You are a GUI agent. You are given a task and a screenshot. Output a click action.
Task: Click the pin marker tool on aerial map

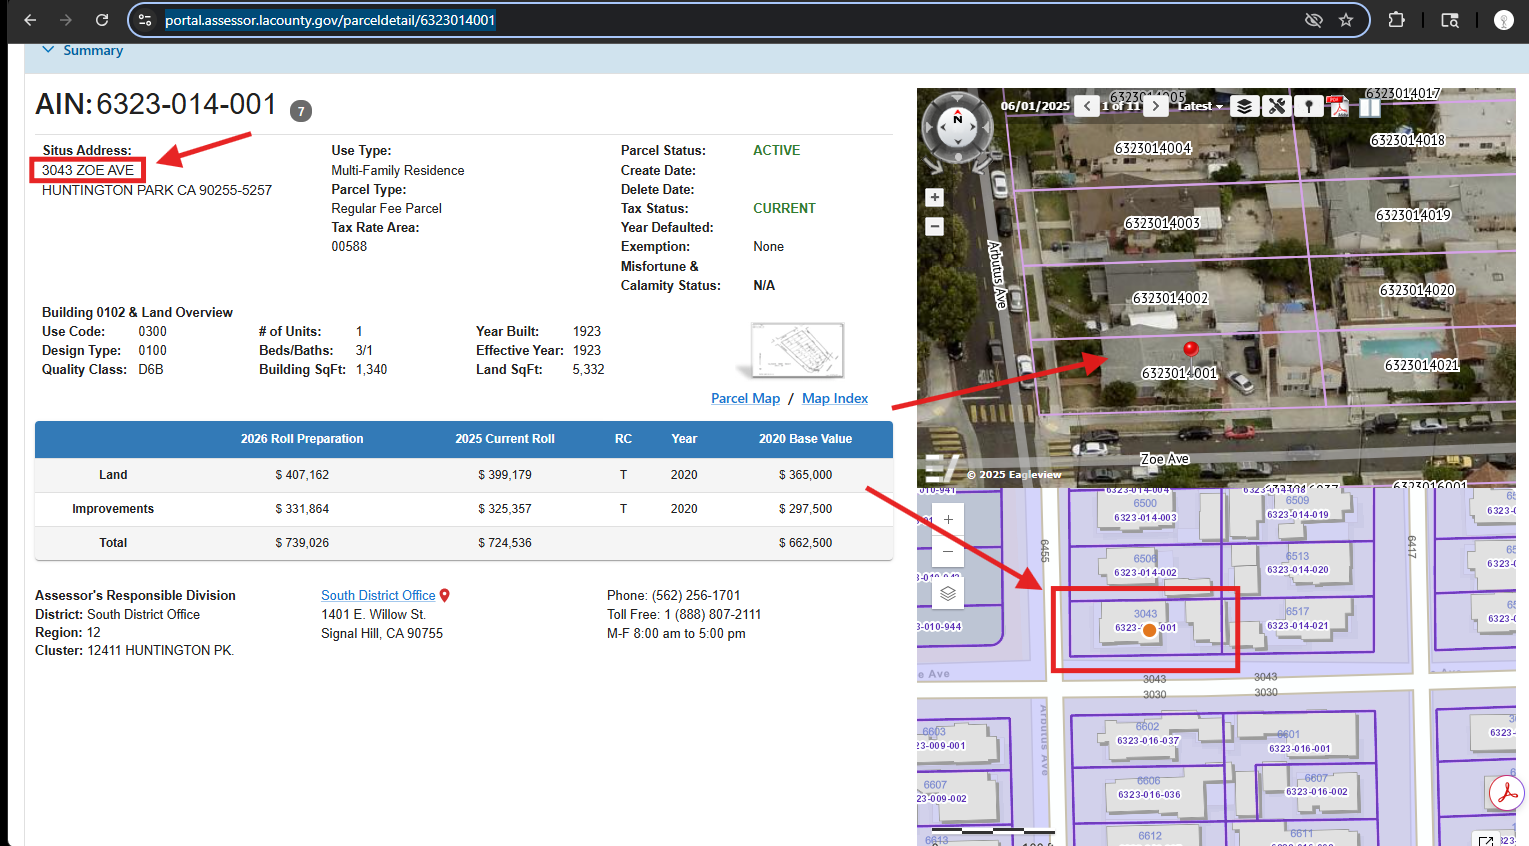coord(1308,106)
